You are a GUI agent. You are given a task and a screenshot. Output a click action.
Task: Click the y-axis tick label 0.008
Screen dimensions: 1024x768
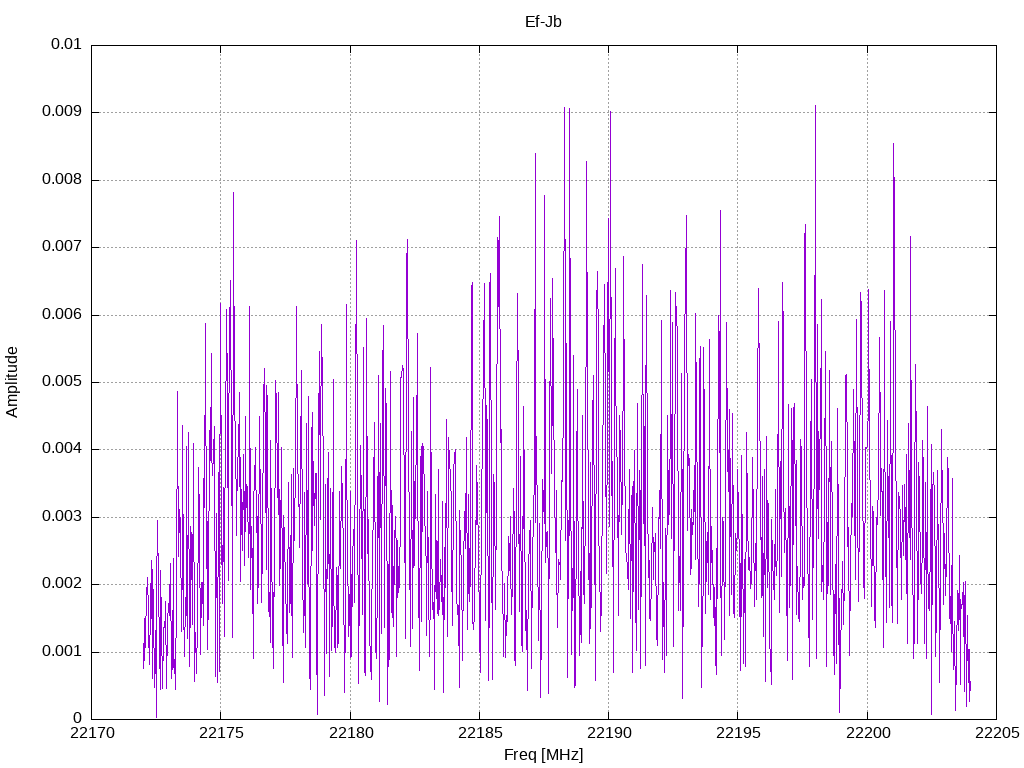tap(62, 180)
